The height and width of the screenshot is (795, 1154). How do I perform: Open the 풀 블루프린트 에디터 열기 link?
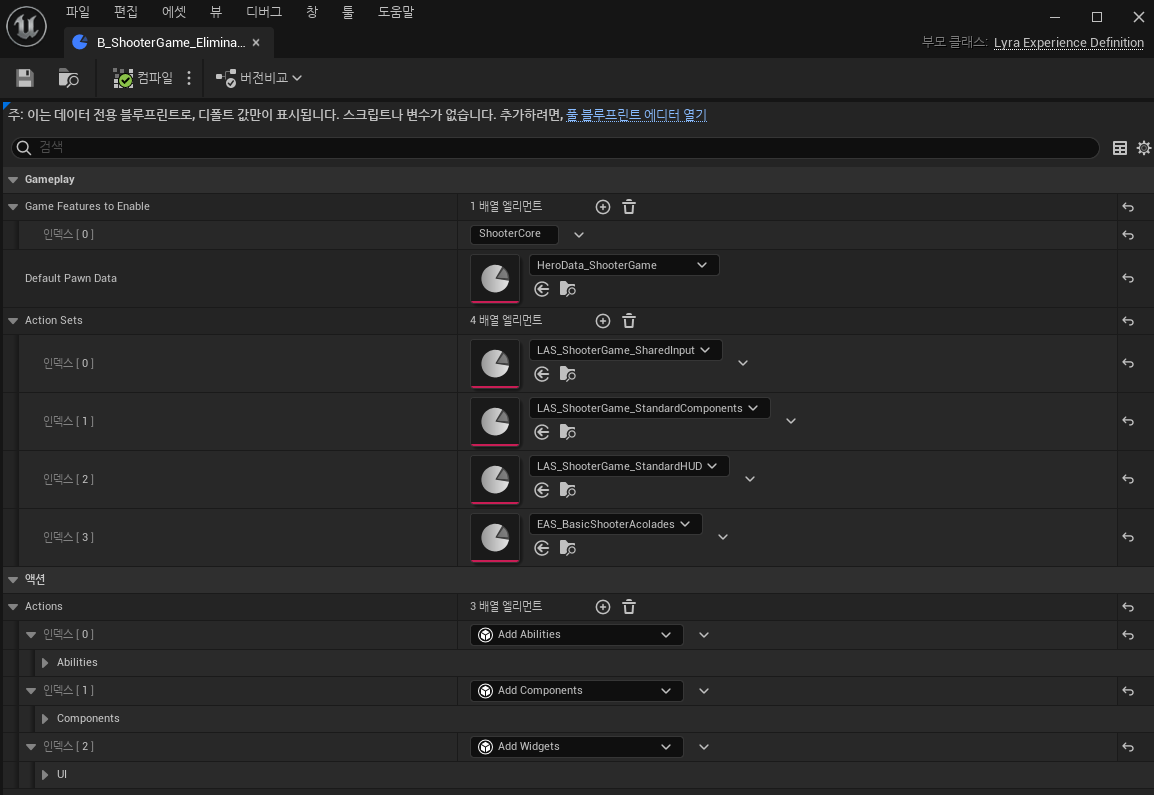point(637,115)
